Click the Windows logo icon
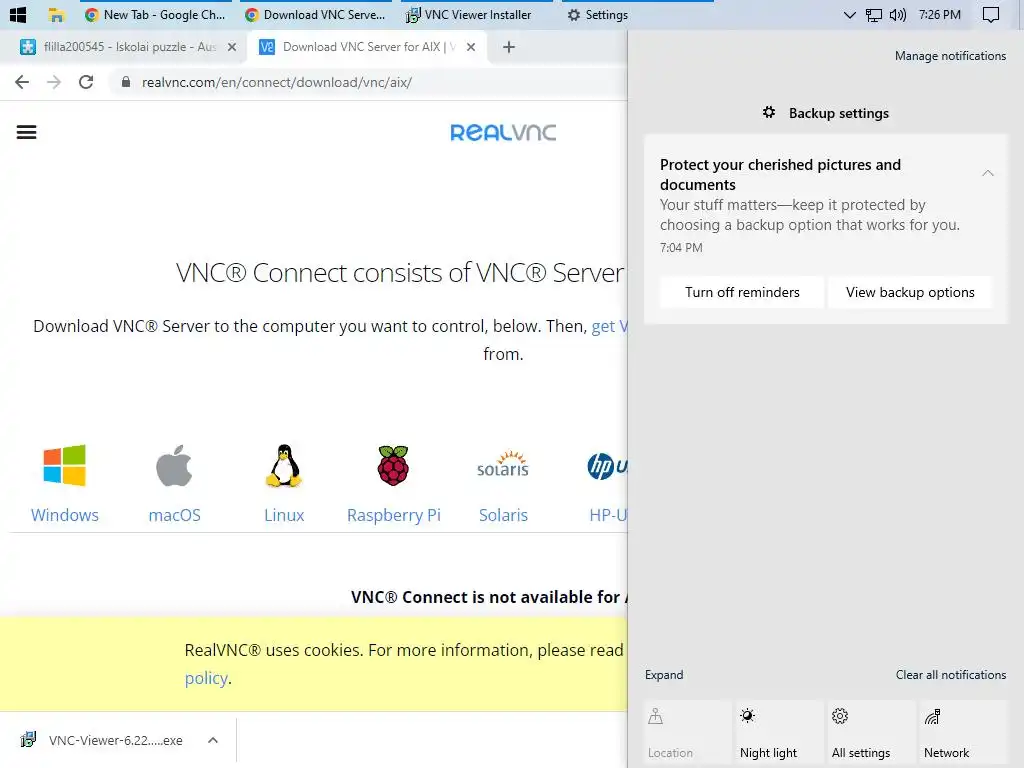 pos(65,466)
